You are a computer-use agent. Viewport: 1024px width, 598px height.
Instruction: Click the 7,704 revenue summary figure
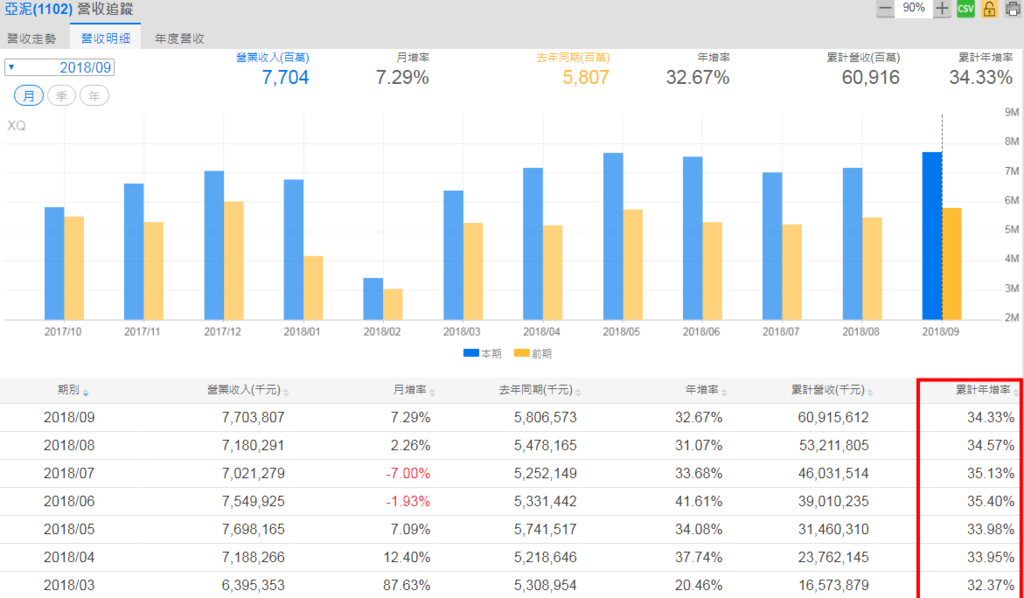click(x=285, y=78)
